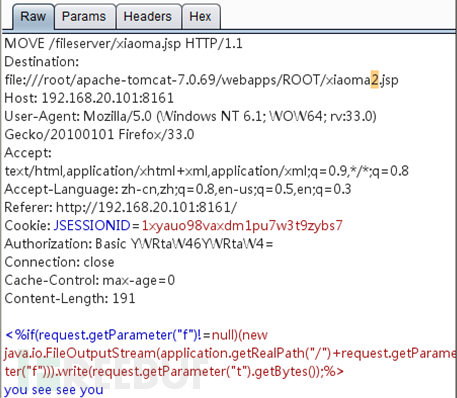Click the User-Agent: Mozilla/5.0 line
This screenshot has height=398, width=457.
pos(190,117)
